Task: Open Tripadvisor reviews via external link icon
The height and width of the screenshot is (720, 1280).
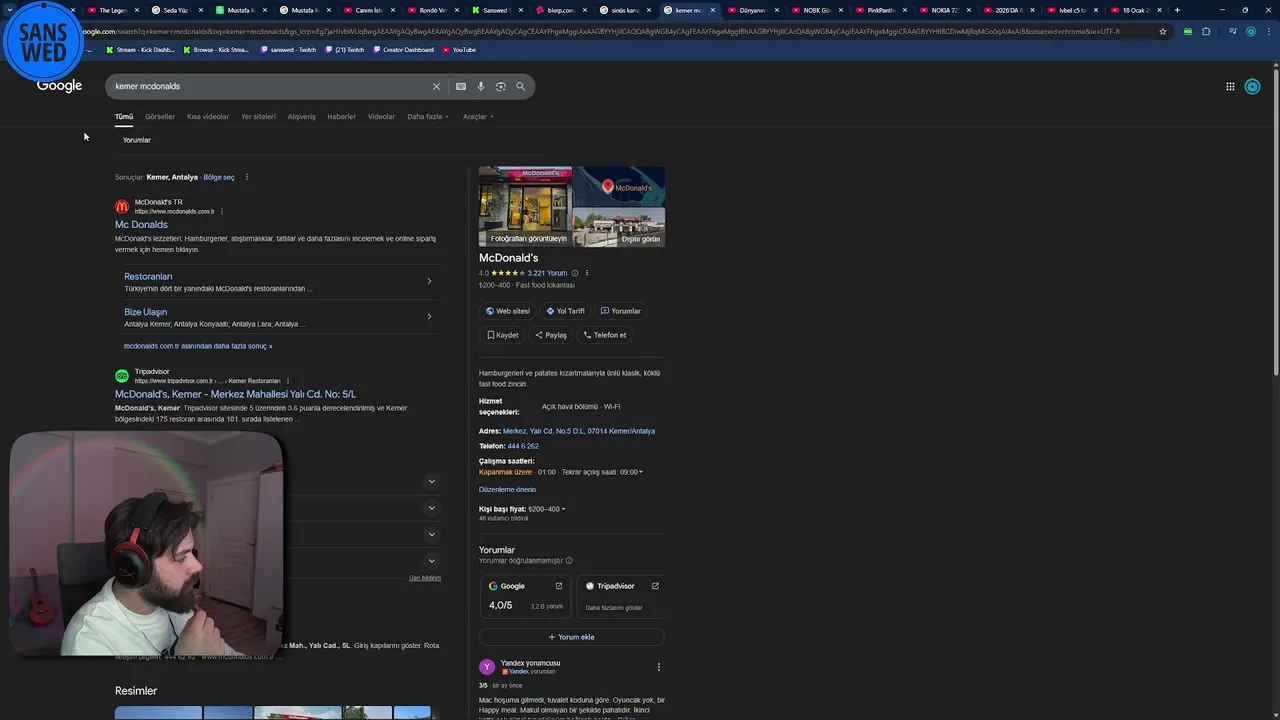Action: click(655, 586)
